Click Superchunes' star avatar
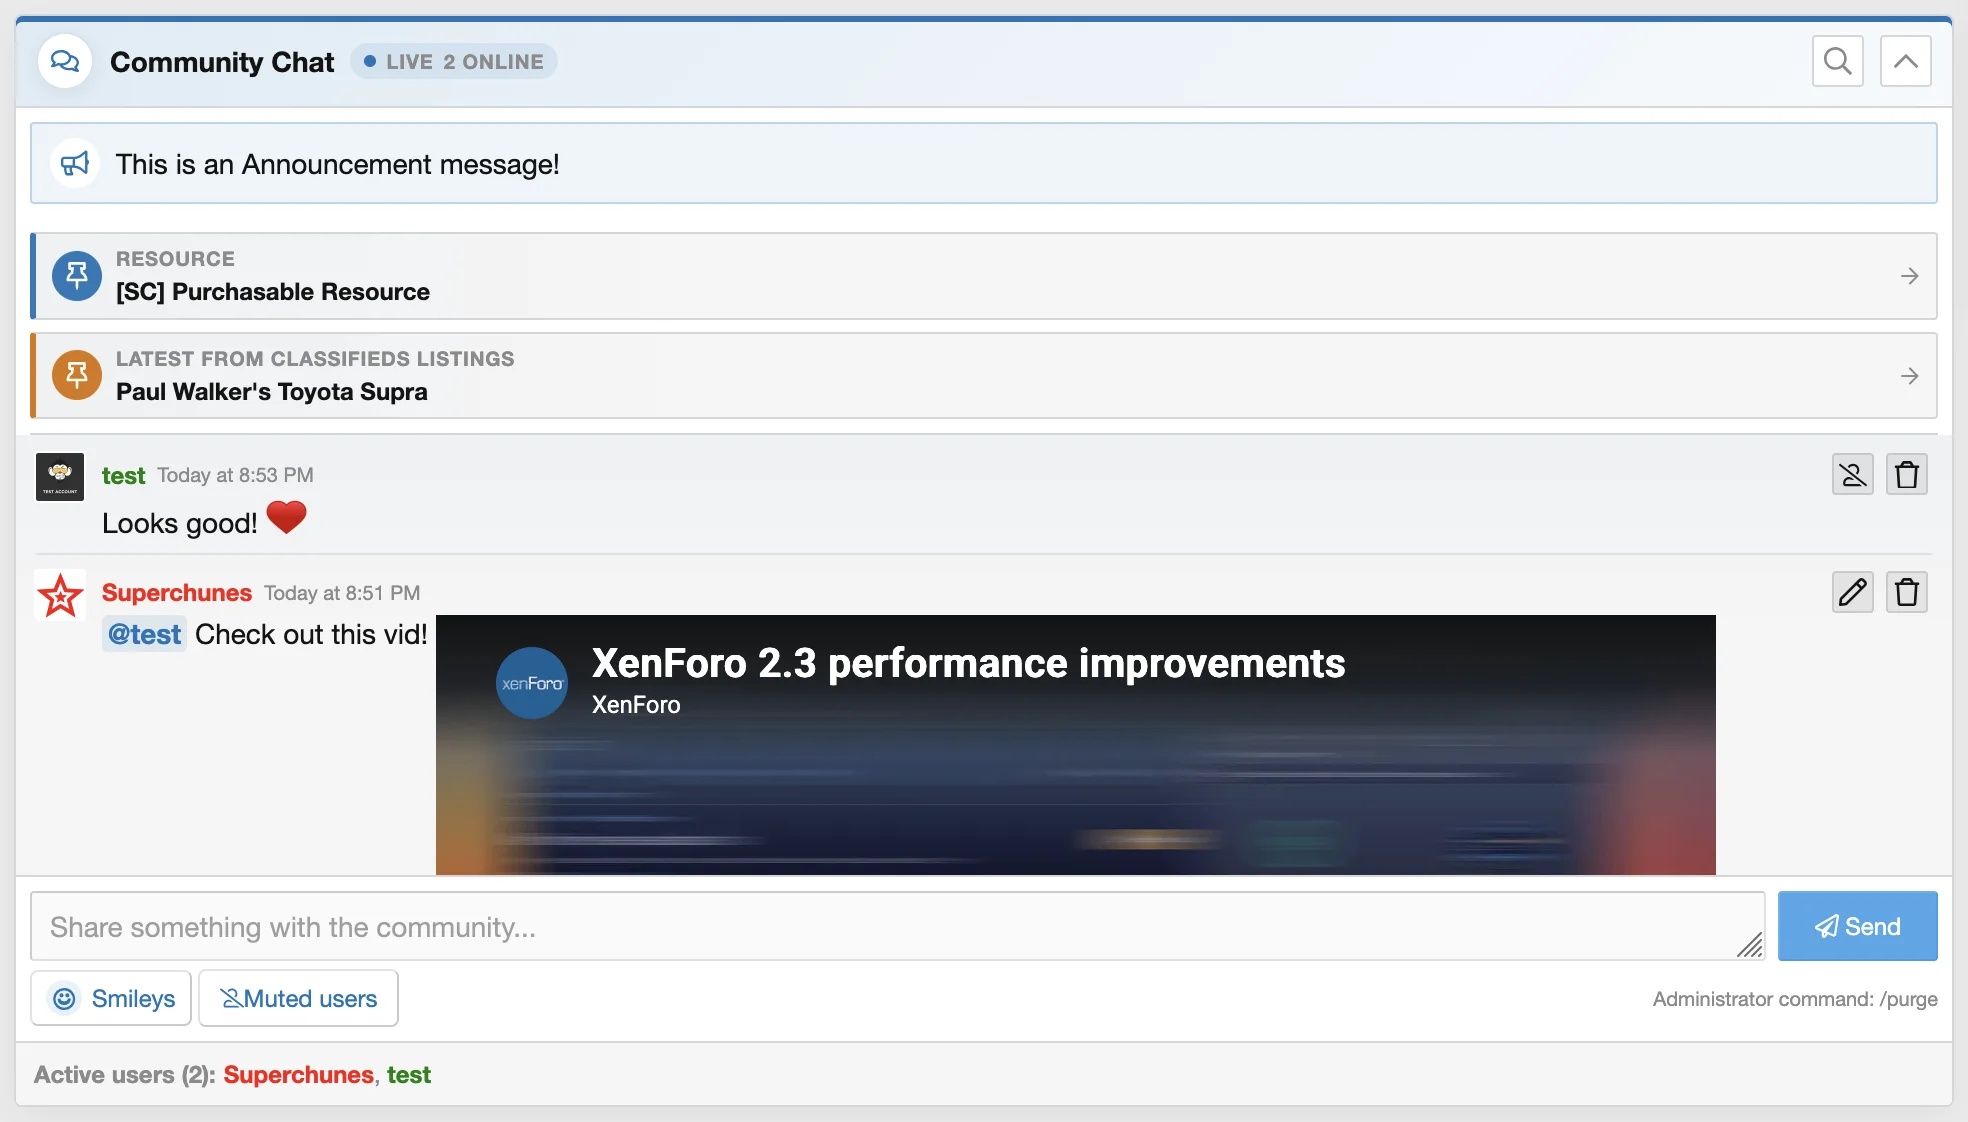This screenshot has width=1968, height=1122. point(60,595)
